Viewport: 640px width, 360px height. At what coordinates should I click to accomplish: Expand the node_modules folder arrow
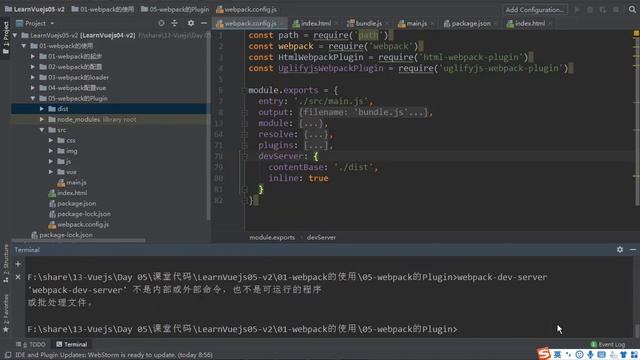[42, 120]
